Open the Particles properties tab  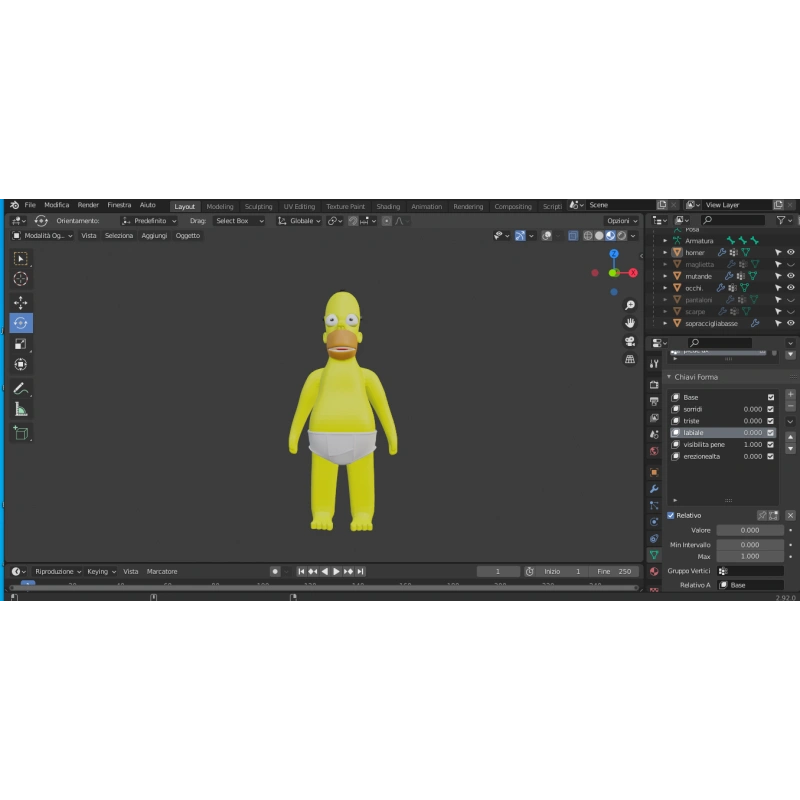654,506
